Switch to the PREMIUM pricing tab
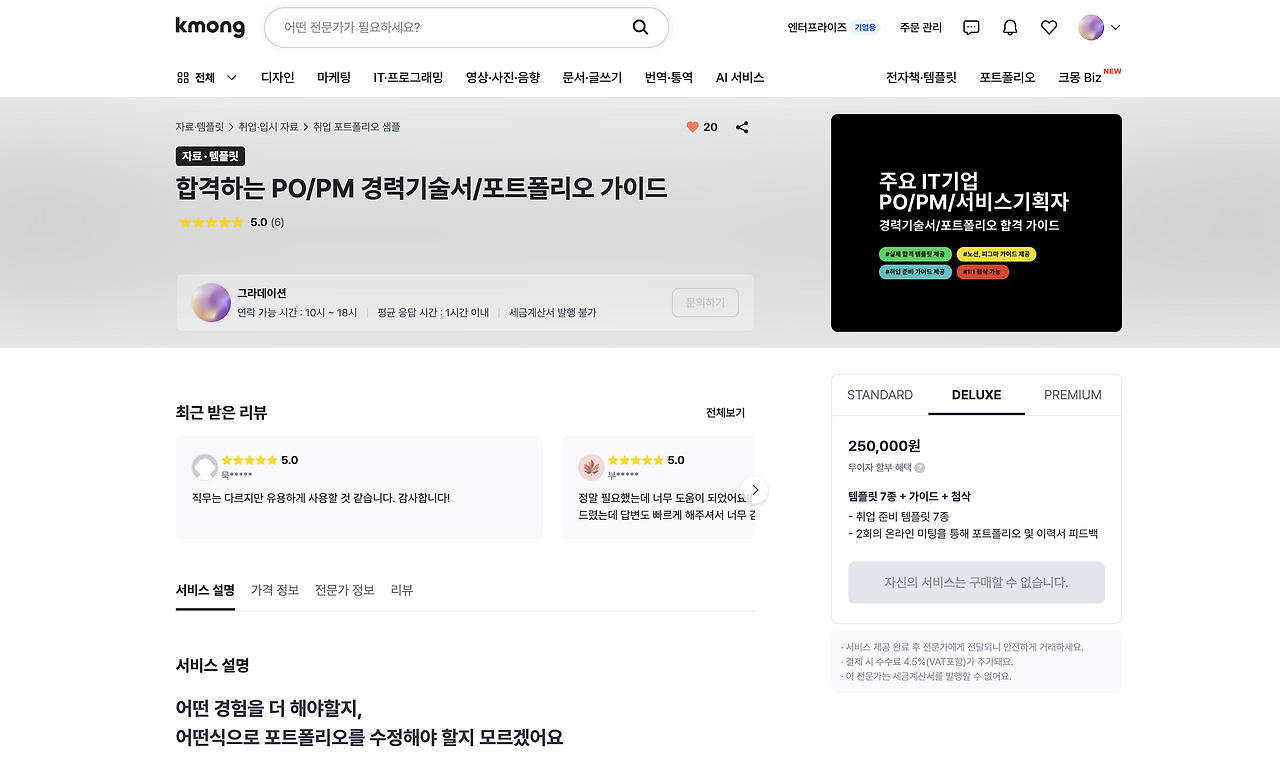Image resolution: width=1280 pixels, height=772 pixels. point(1072,395)
